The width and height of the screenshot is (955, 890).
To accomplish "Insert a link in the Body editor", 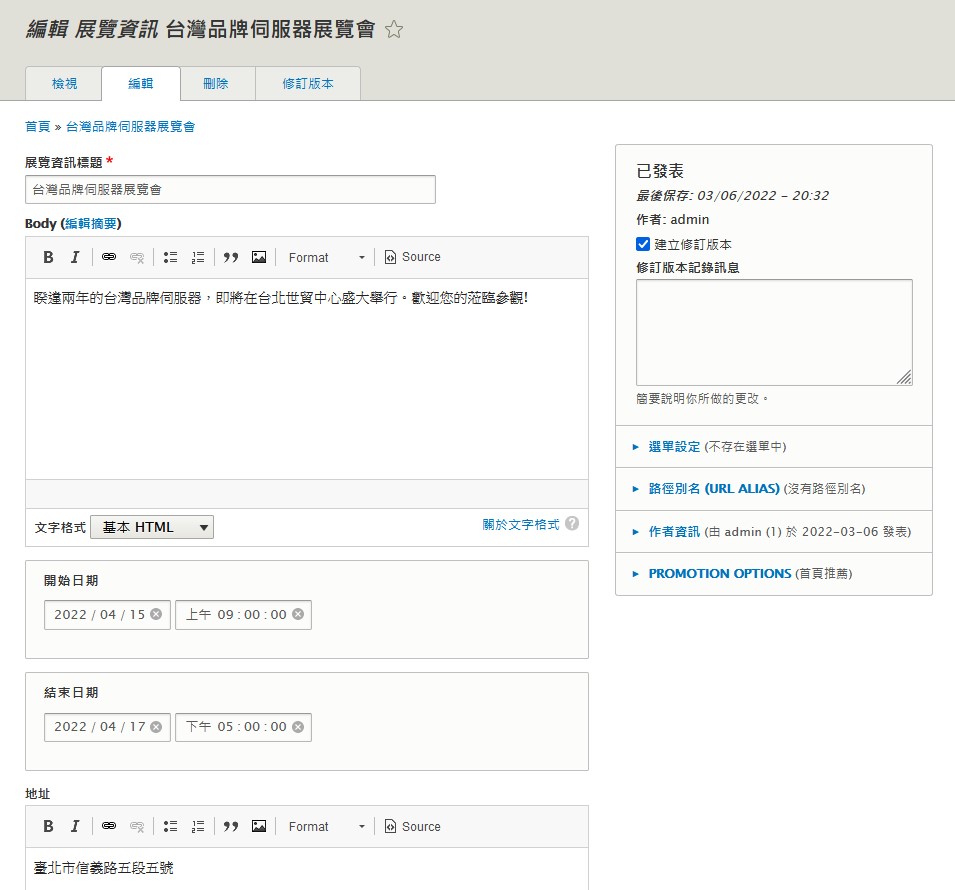I will [109, 257].
